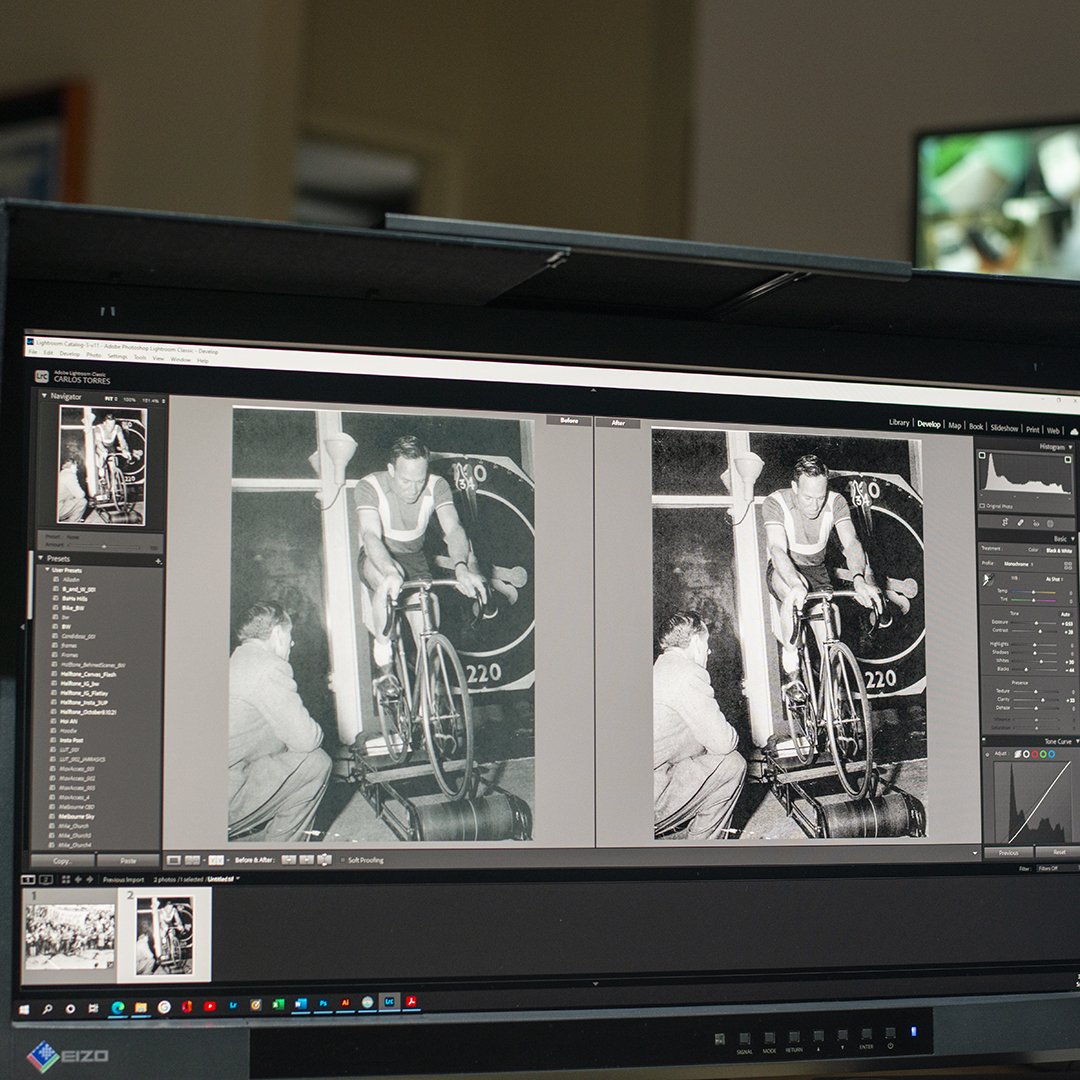Click the tone curve target adjustment icon
The width and height of the screenshot is (1080, 1080).
987,754
